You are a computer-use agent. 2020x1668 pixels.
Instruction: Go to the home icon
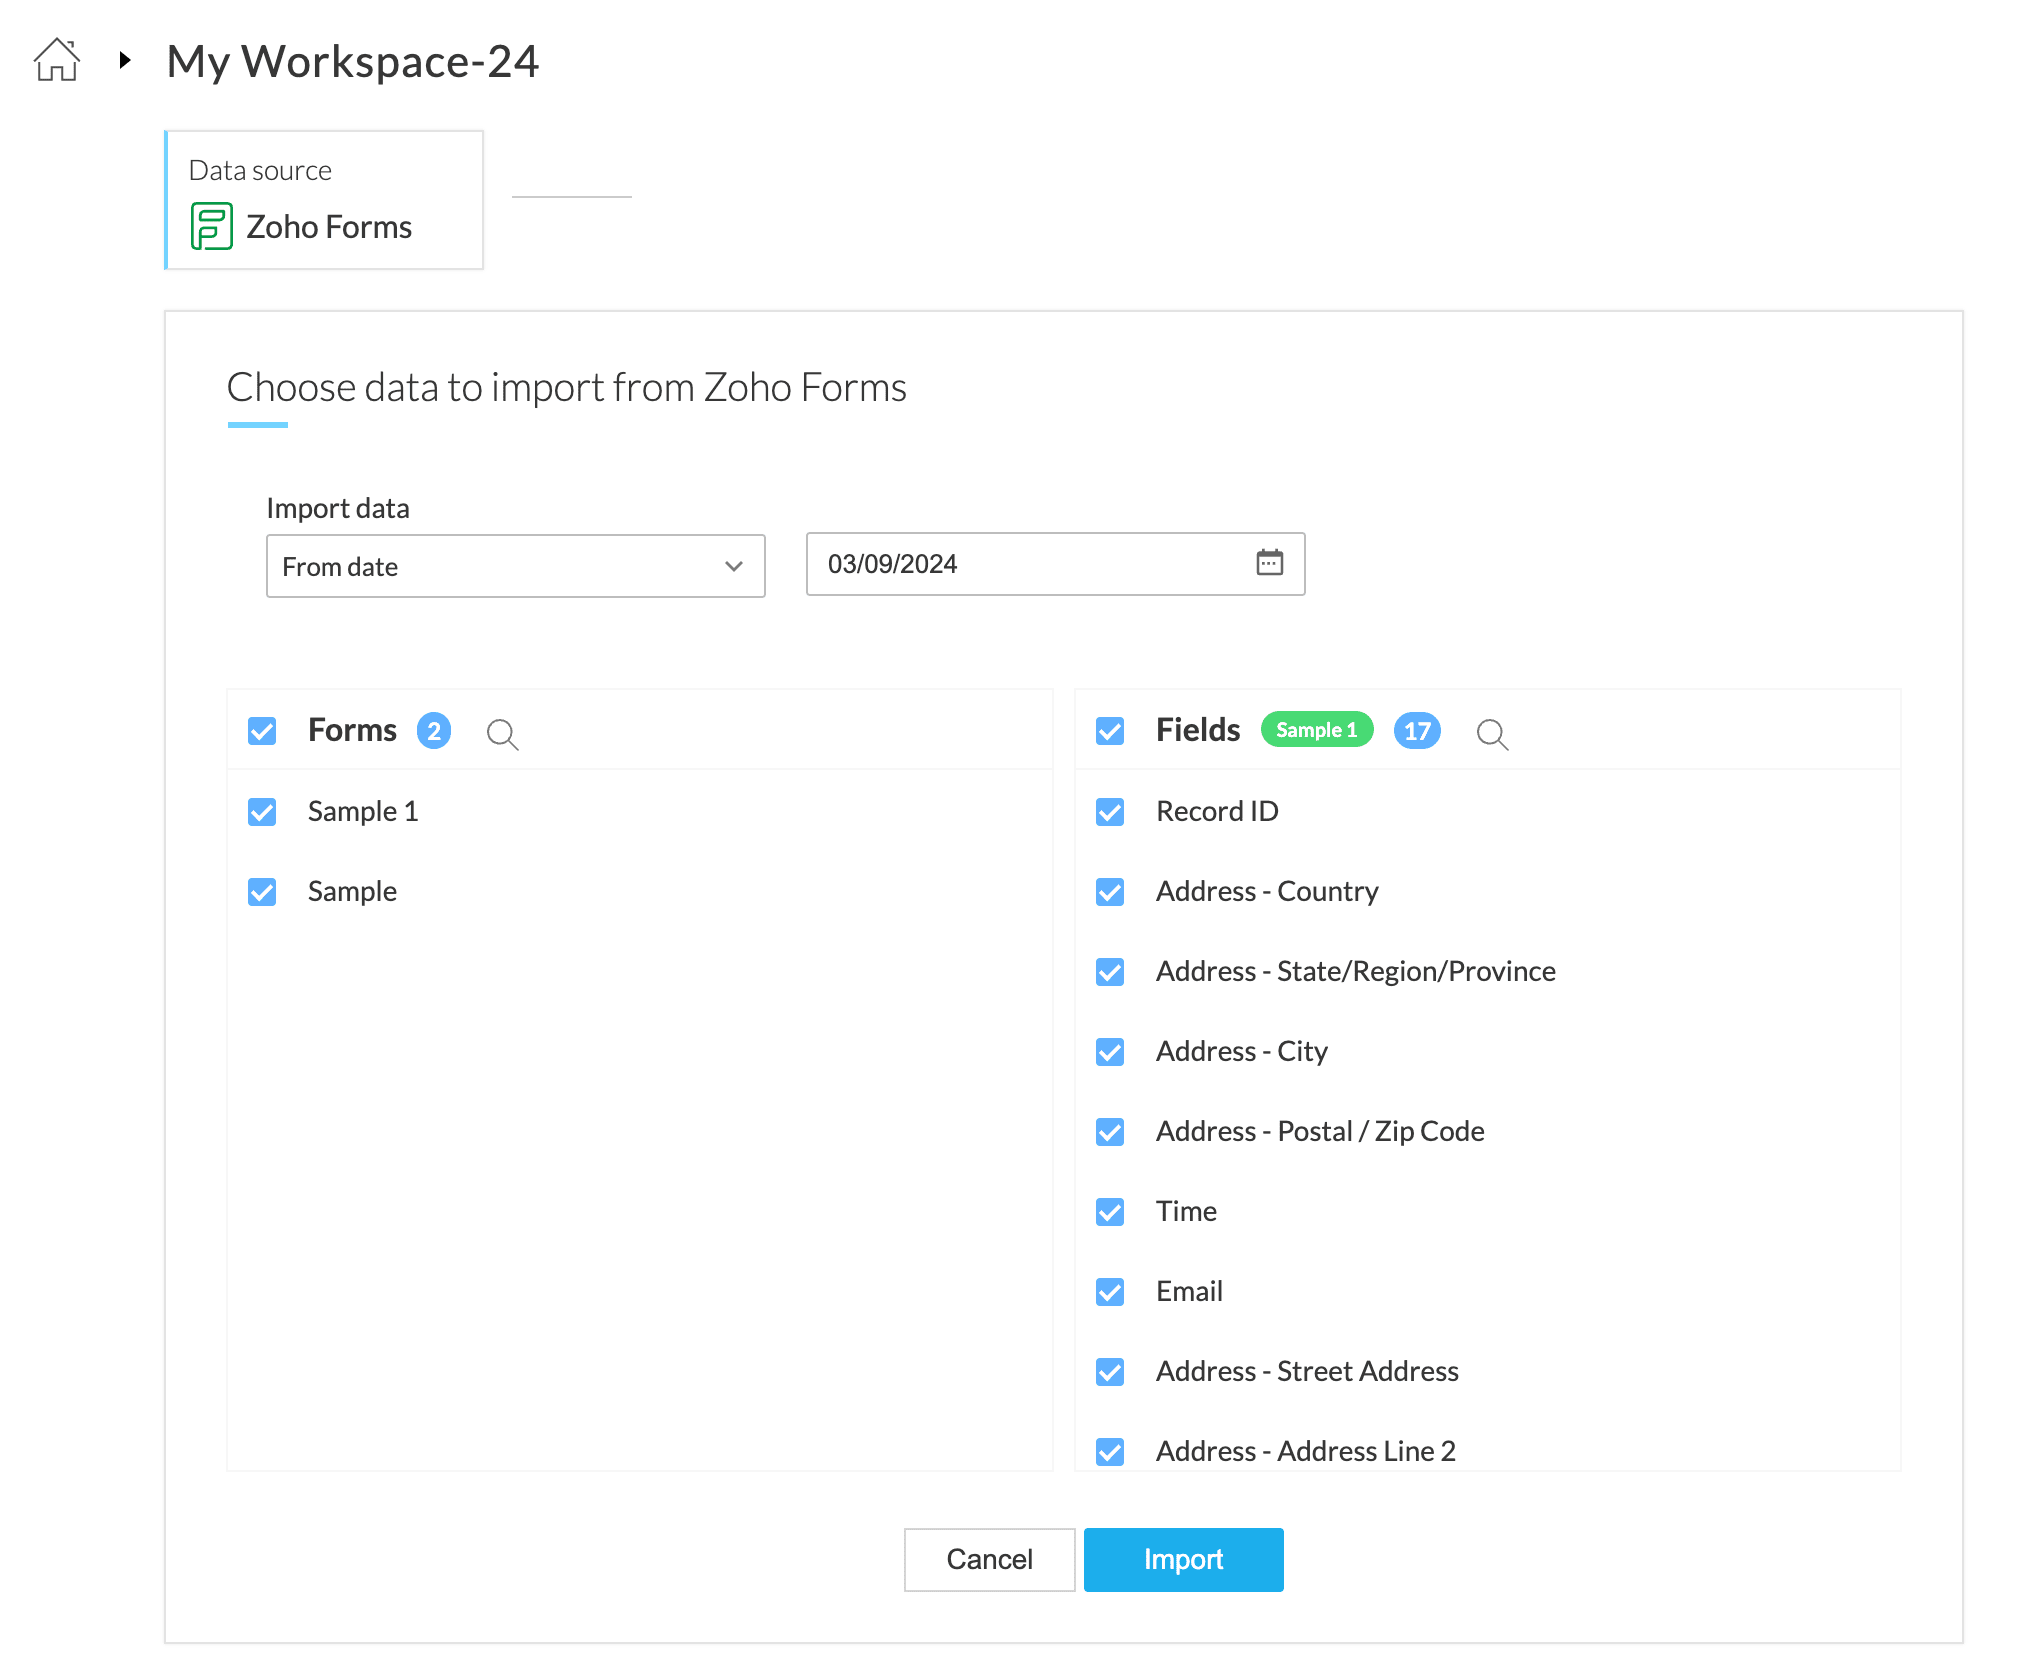pos(57,60)
